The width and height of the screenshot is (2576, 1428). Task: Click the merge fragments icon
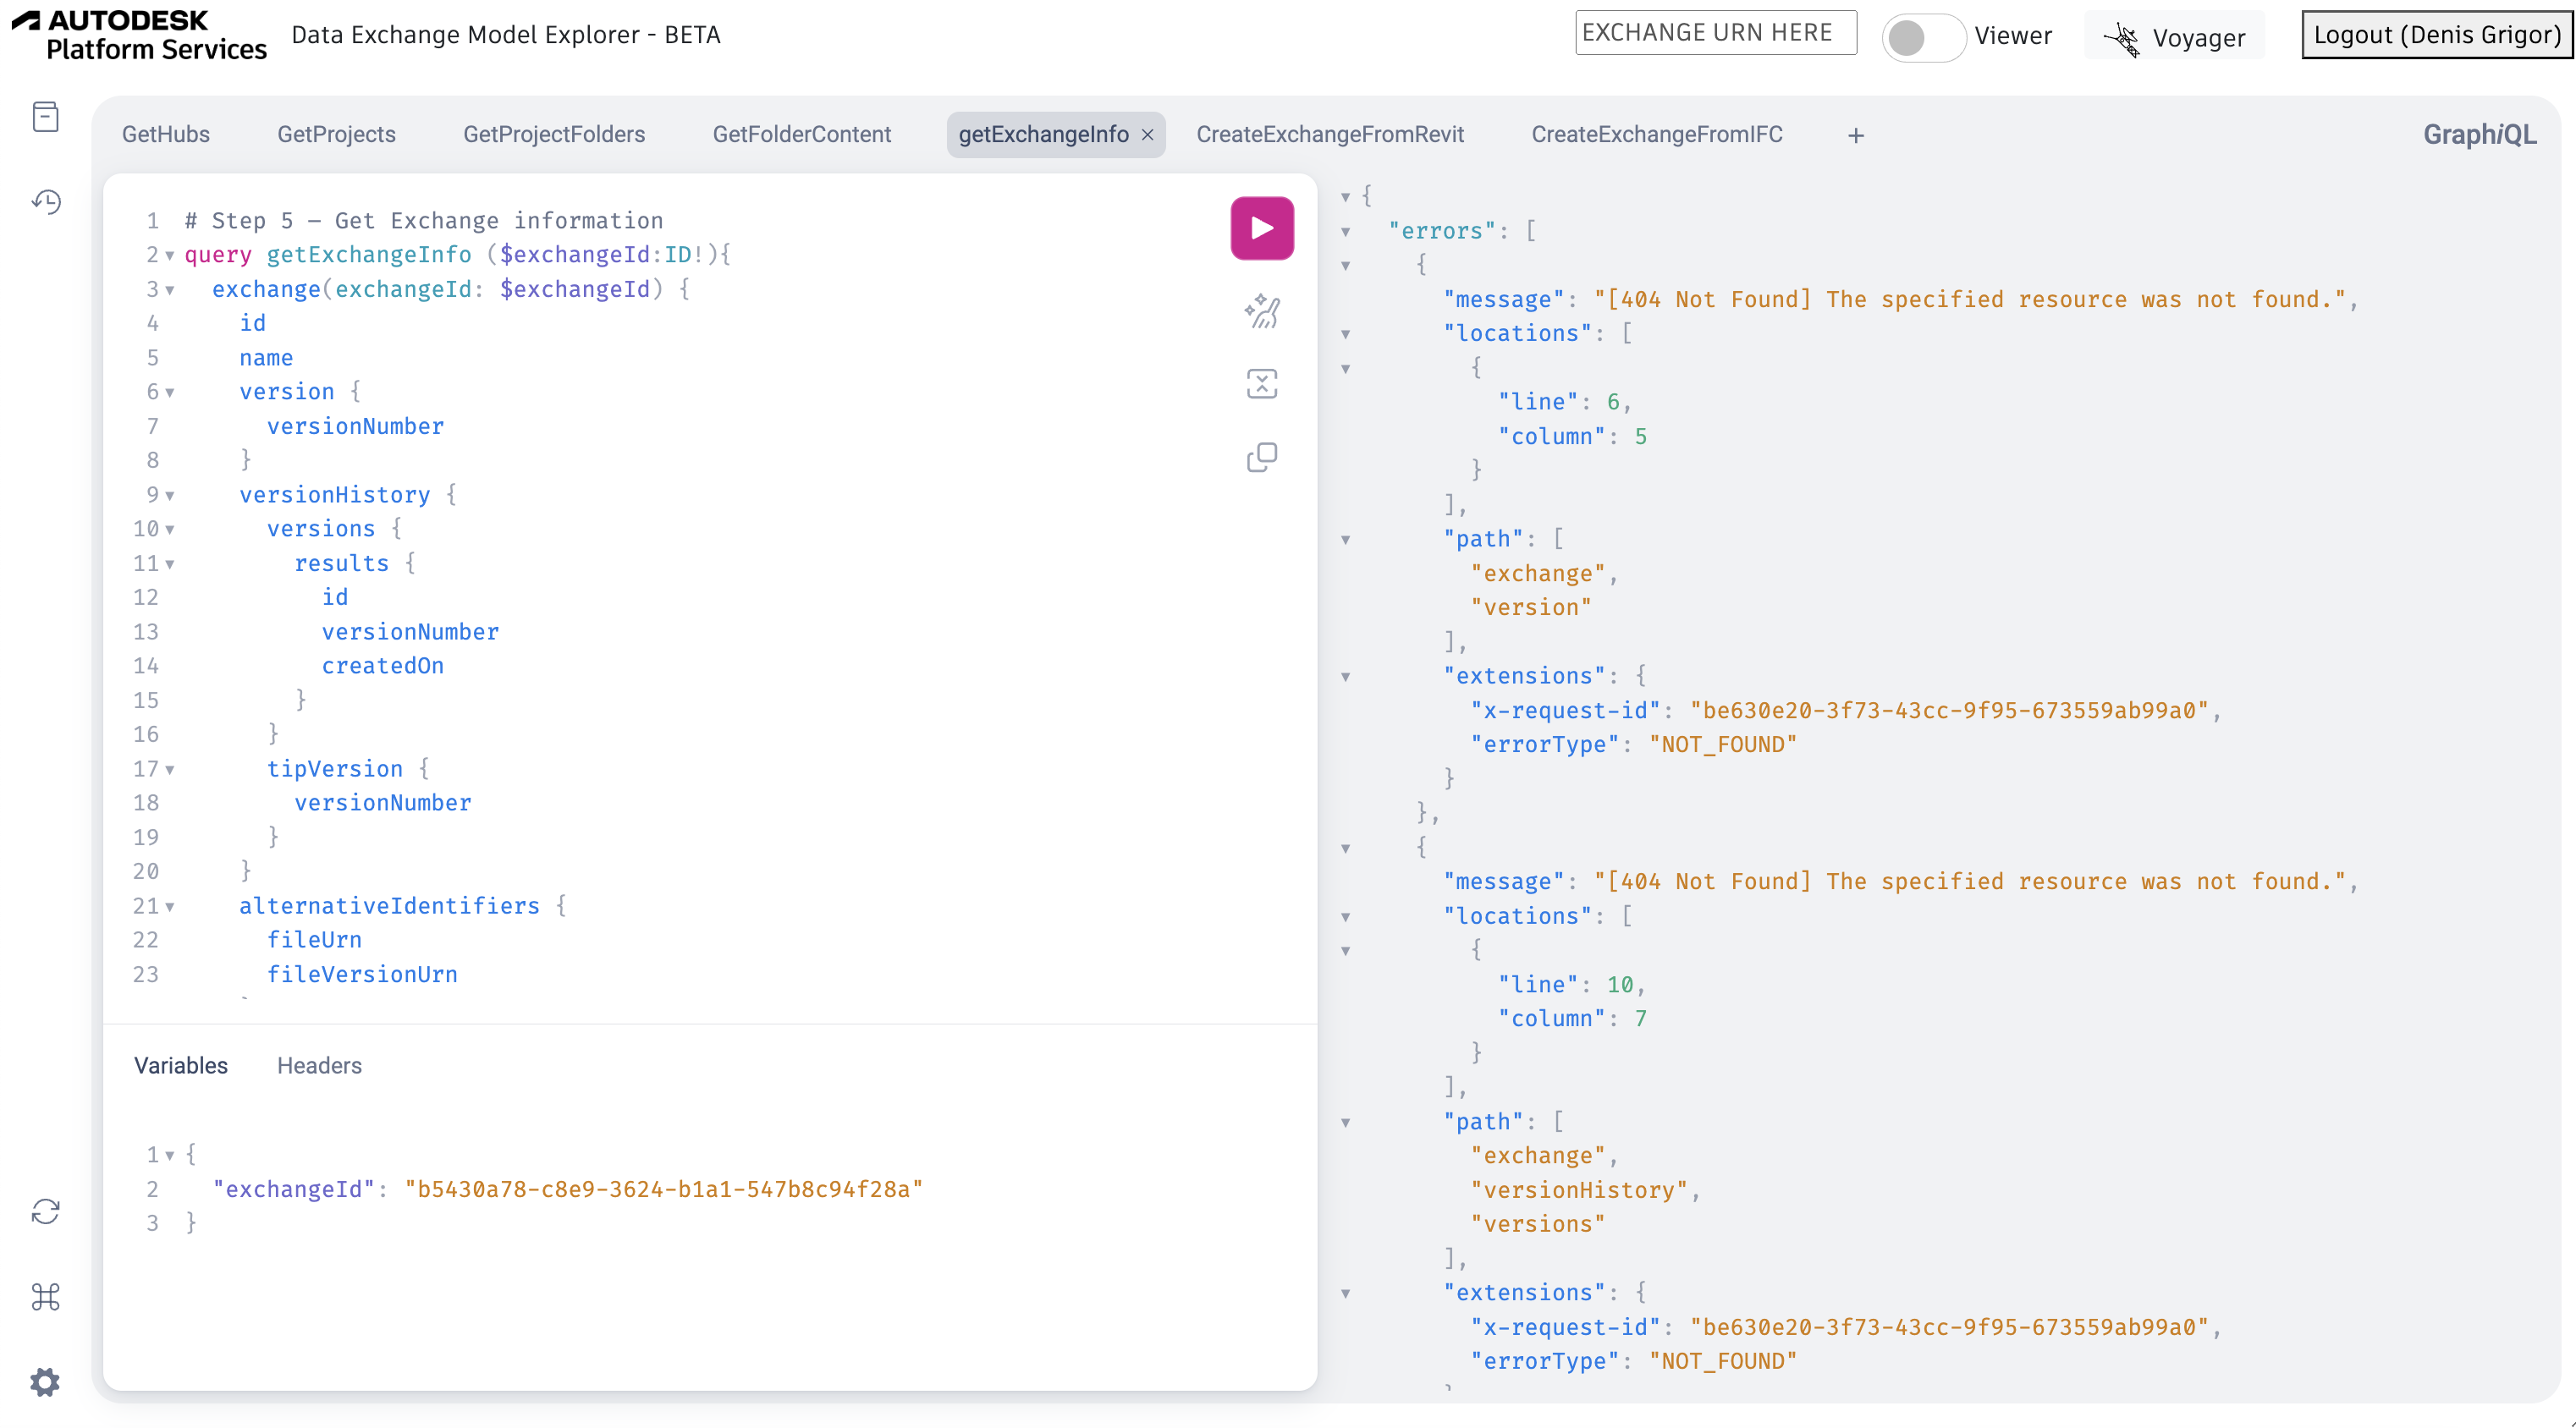(1262, 384)
